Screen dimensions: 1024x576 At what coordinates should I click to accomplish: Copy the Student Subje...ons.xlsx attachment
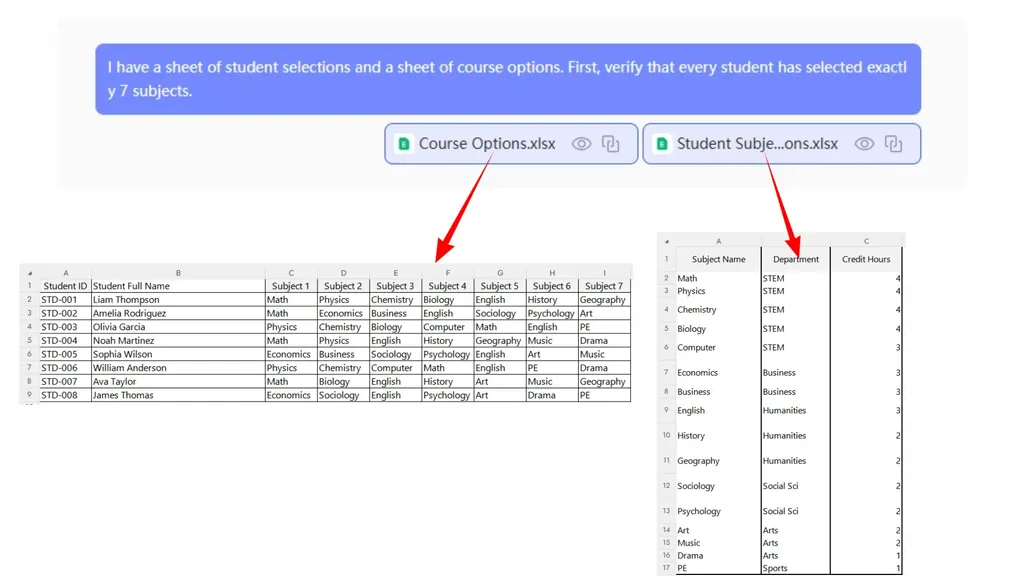tap(894, 144)
